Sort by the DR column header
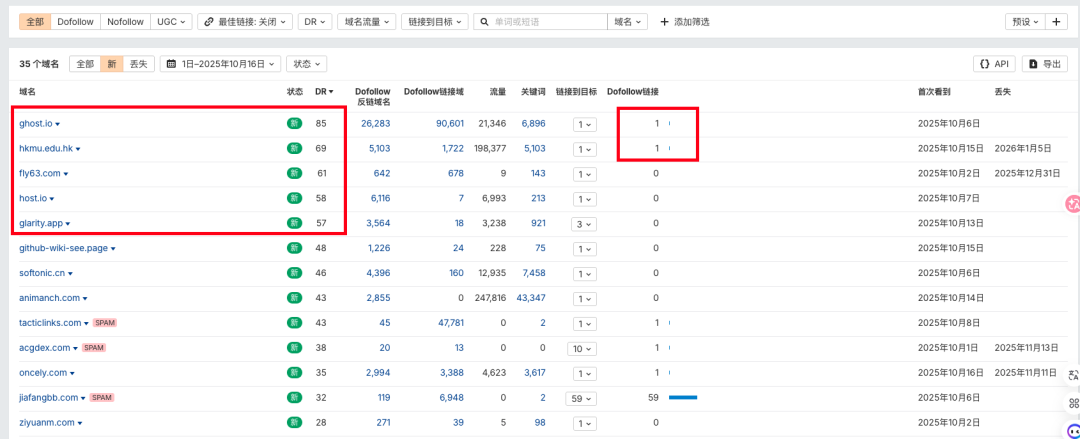 coord(324,92)
